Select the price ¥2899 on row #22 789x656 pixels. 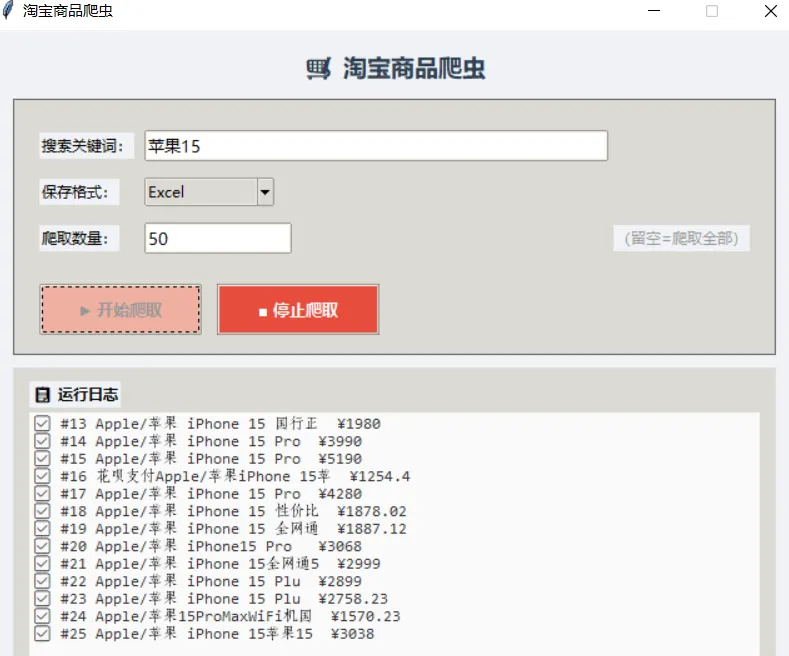click(340, 581)
